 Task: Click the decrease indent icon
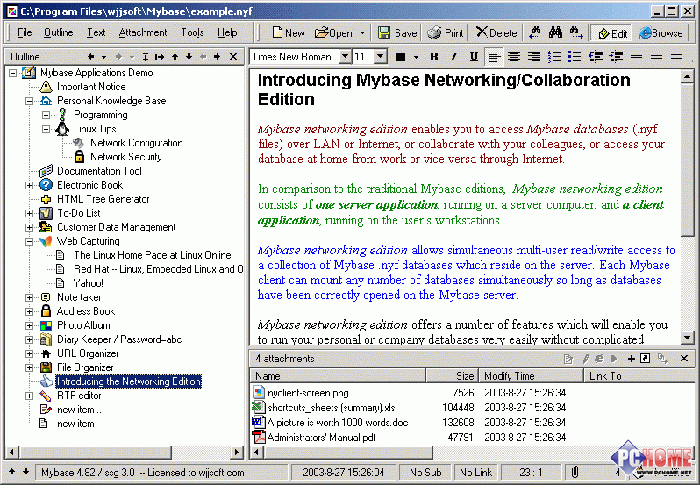click(596, 57)
